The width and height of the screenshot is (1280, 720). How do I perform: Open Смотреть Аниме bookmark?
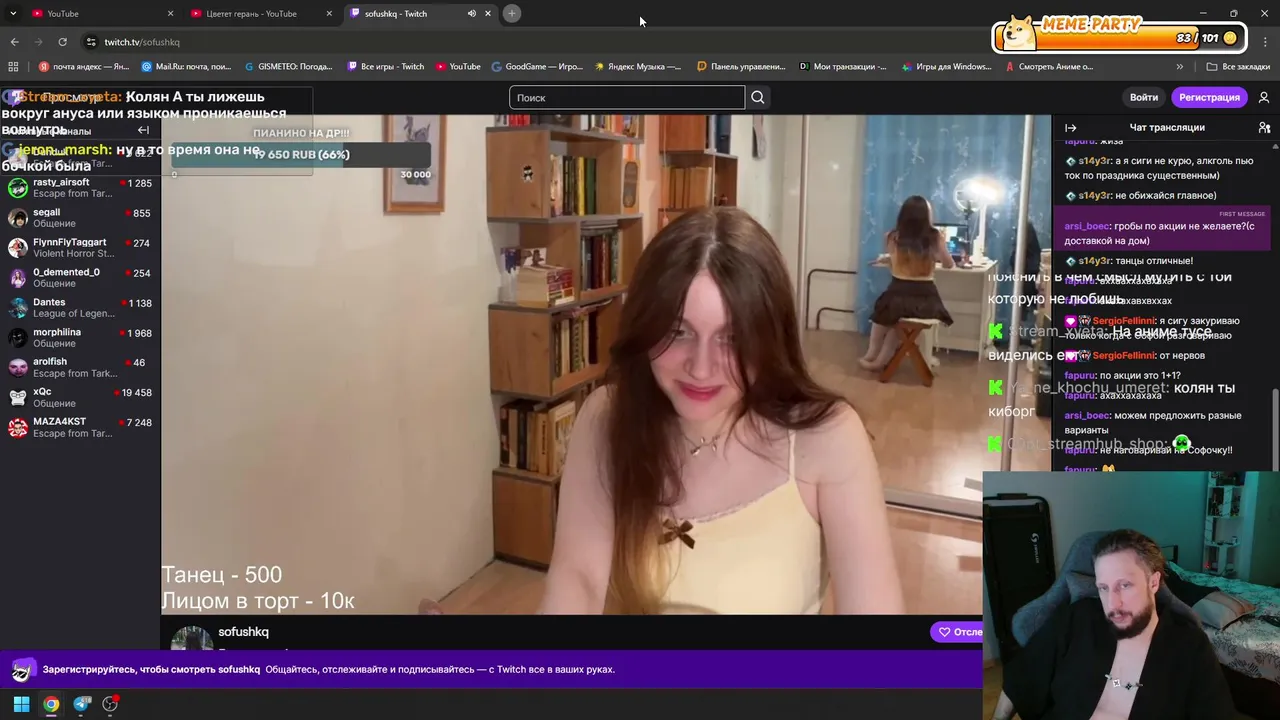coord(1049,66)
